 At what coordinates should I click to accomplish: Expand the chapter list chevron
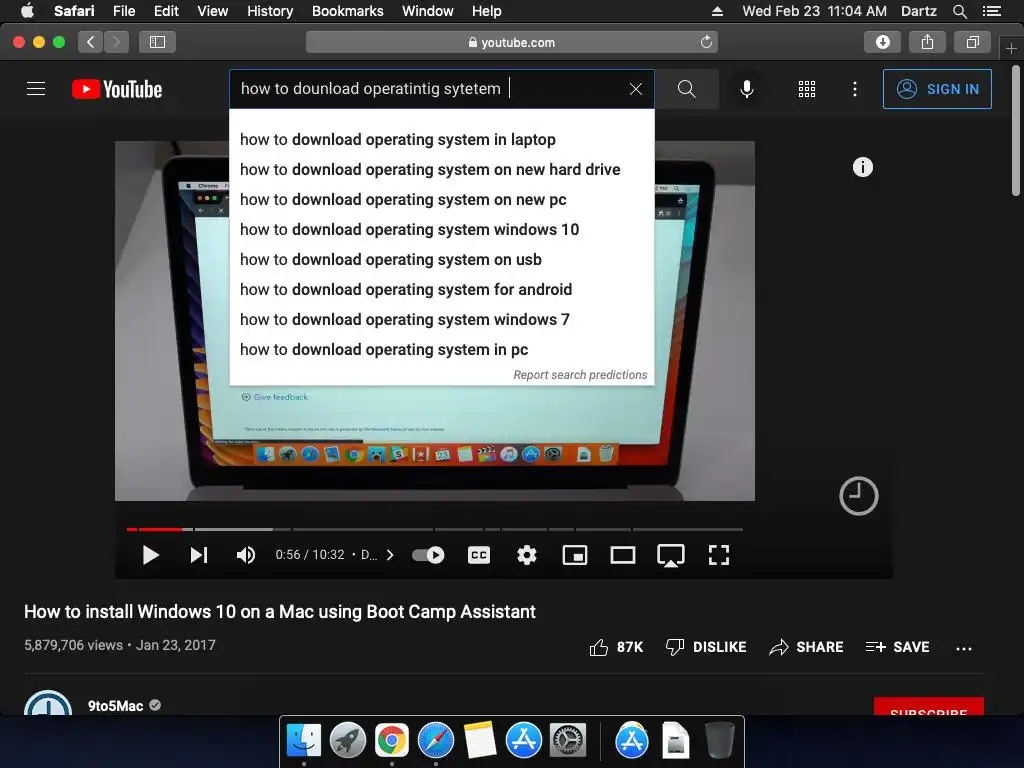coord(390,555)
